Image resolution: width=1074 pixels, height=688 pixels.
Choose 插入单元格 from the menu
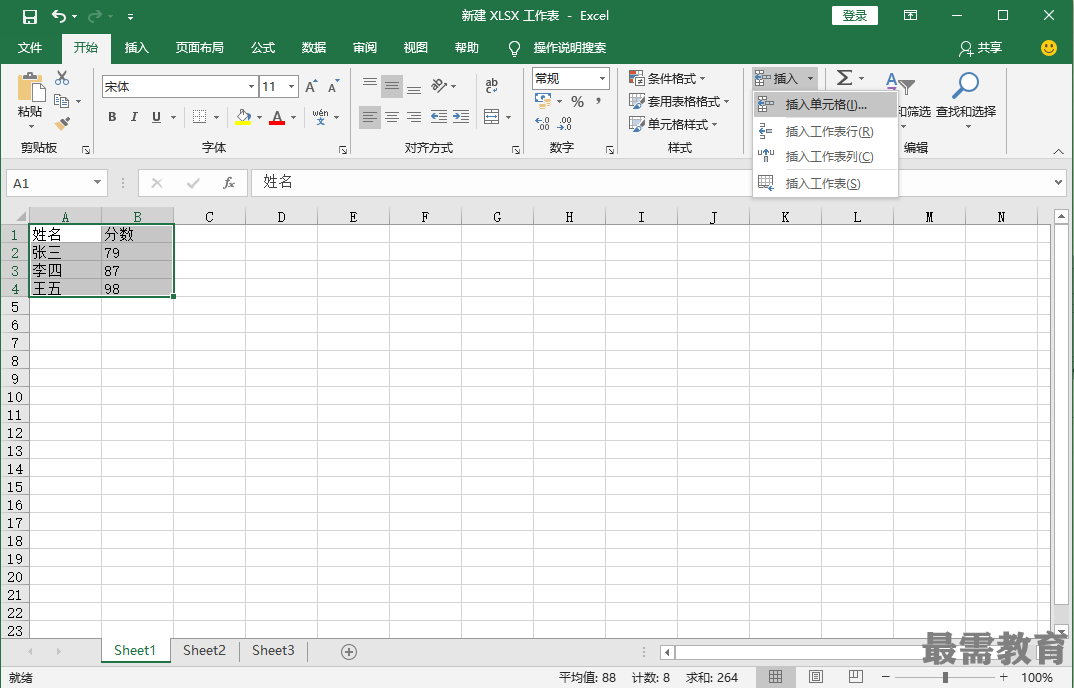pos(825,105)
